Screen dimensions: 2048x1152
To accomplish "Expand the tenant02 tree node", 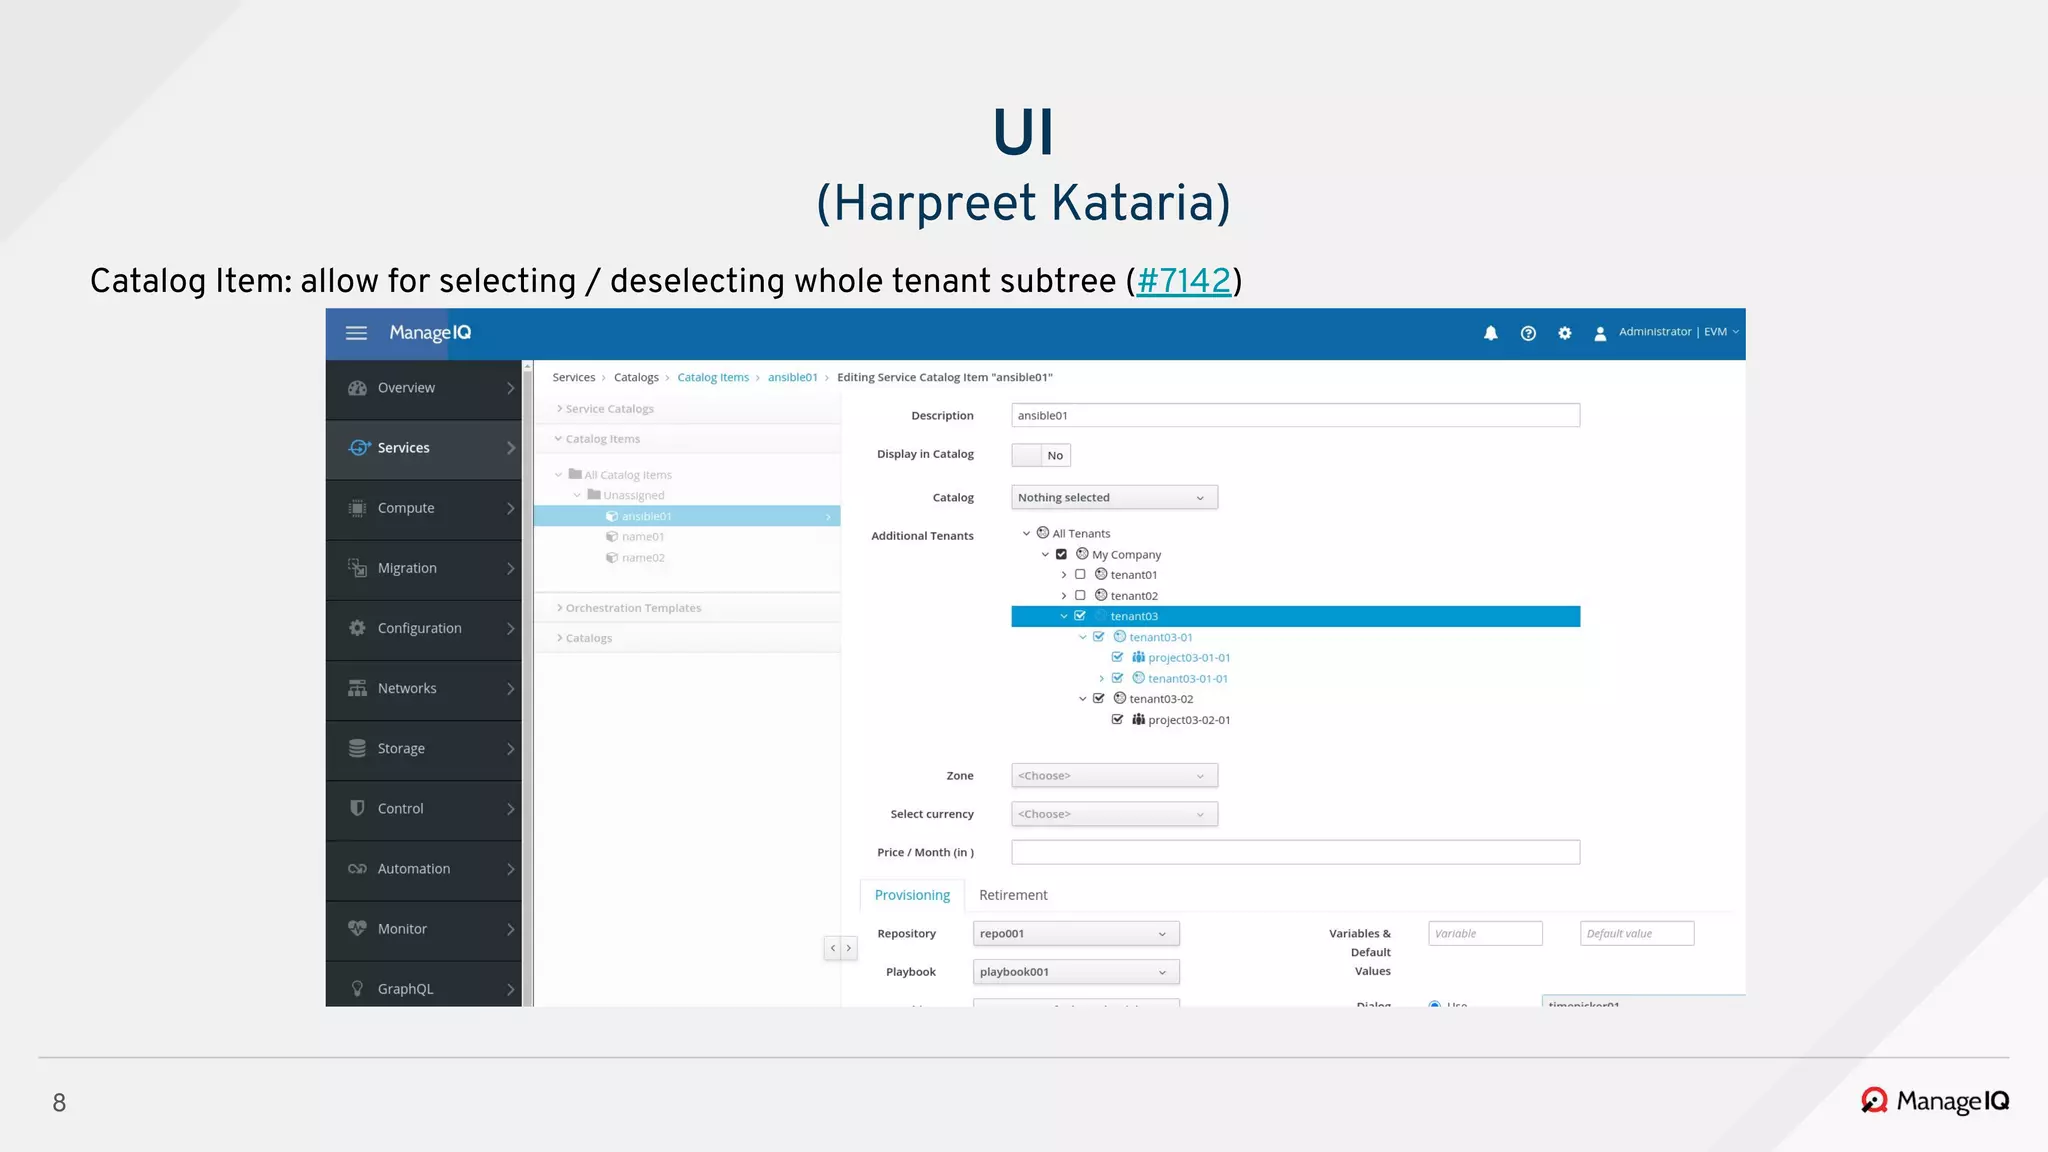I will [x=1064, y=596].
